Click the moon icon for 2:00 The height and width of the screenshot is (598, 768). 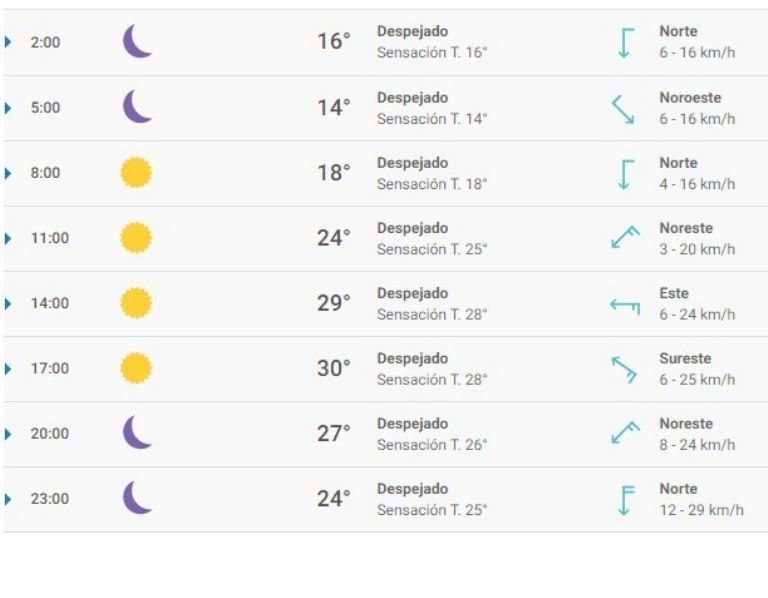pos(137,42)
